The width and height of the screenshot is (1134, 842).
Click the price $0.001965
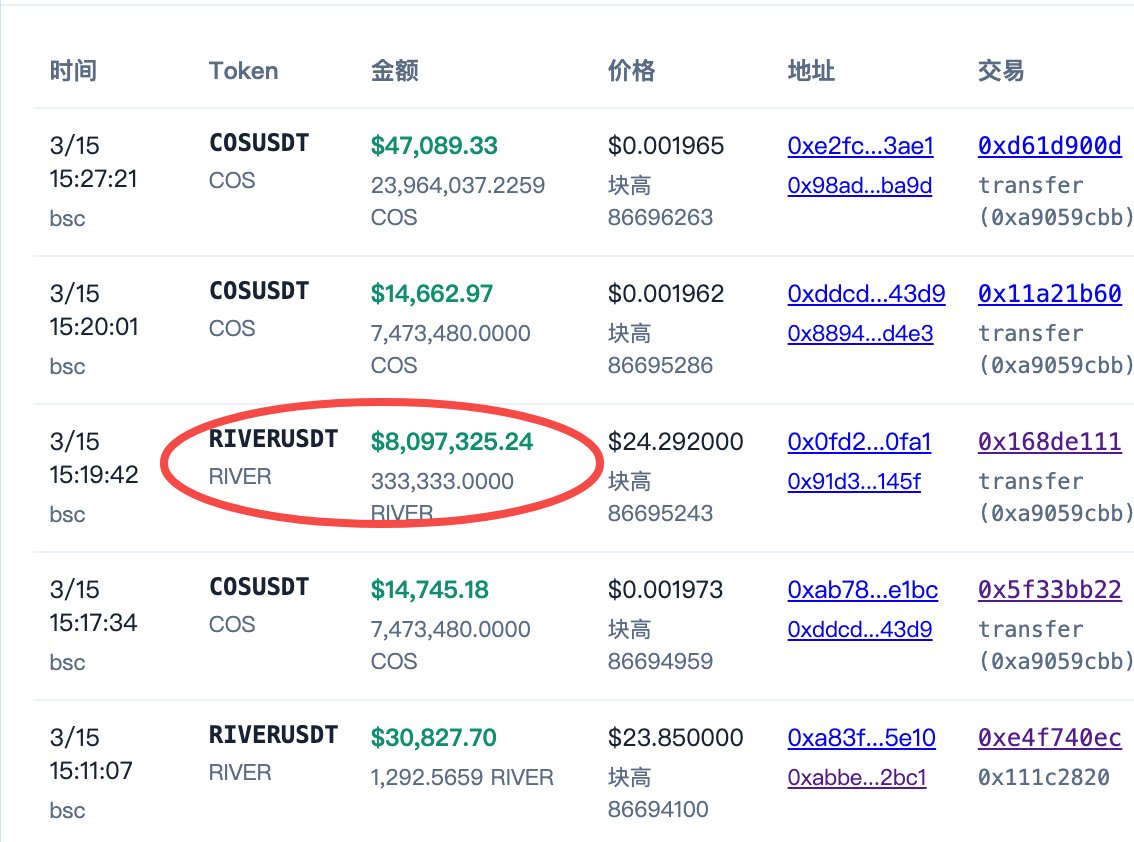point(665,146)
